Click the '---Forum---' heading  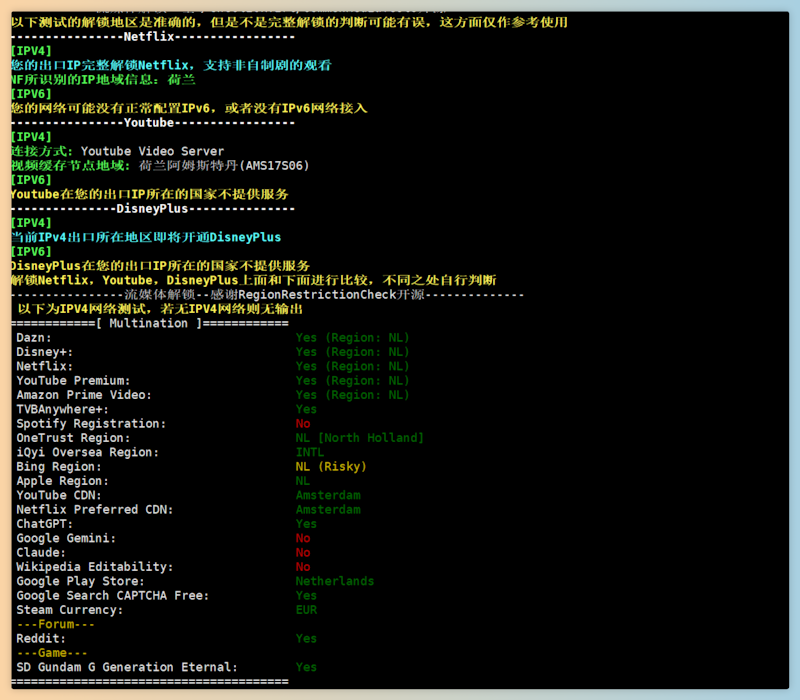pyautogui.click(x=55, y=624)
